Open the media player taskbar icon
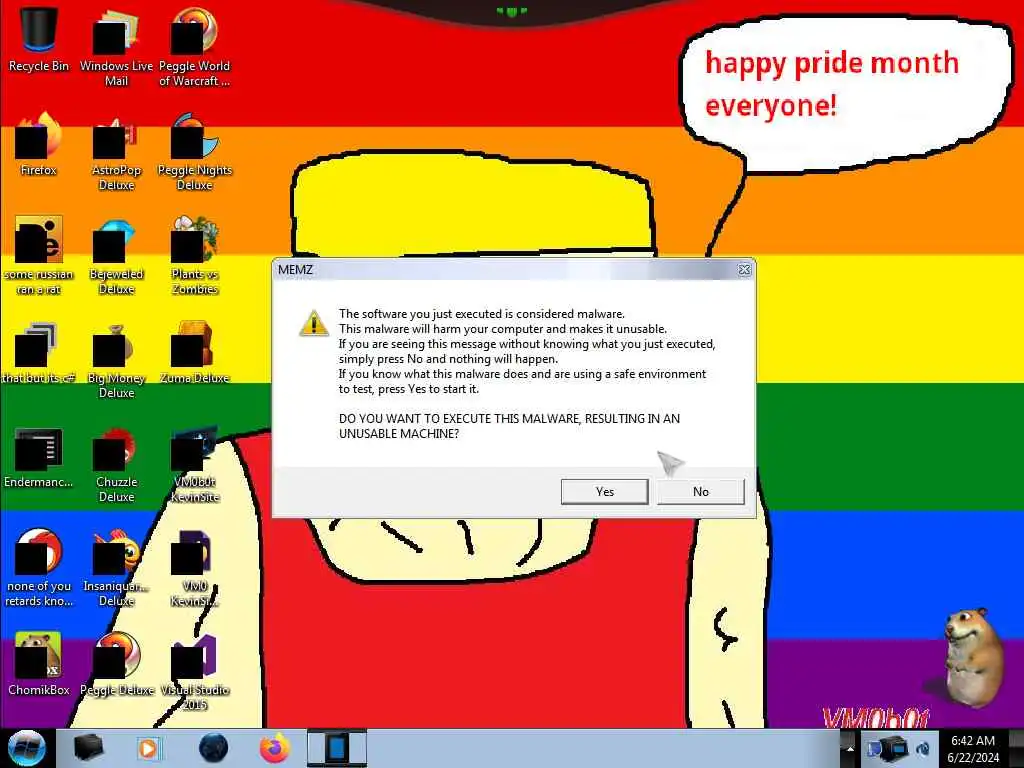Viewport: 1024px width, 768px height. pyautogui.click(x=148, y=748)
